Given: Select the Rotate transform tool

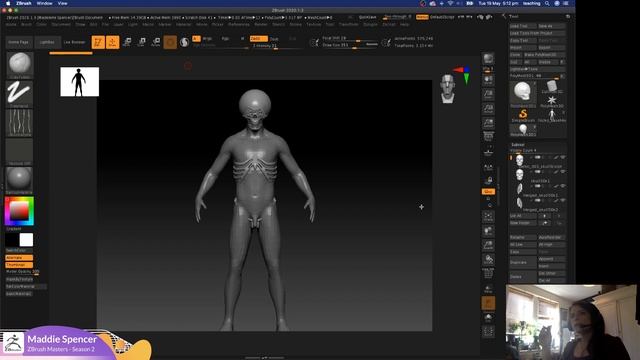Looking at the screenshot, I should pos(156,42).
